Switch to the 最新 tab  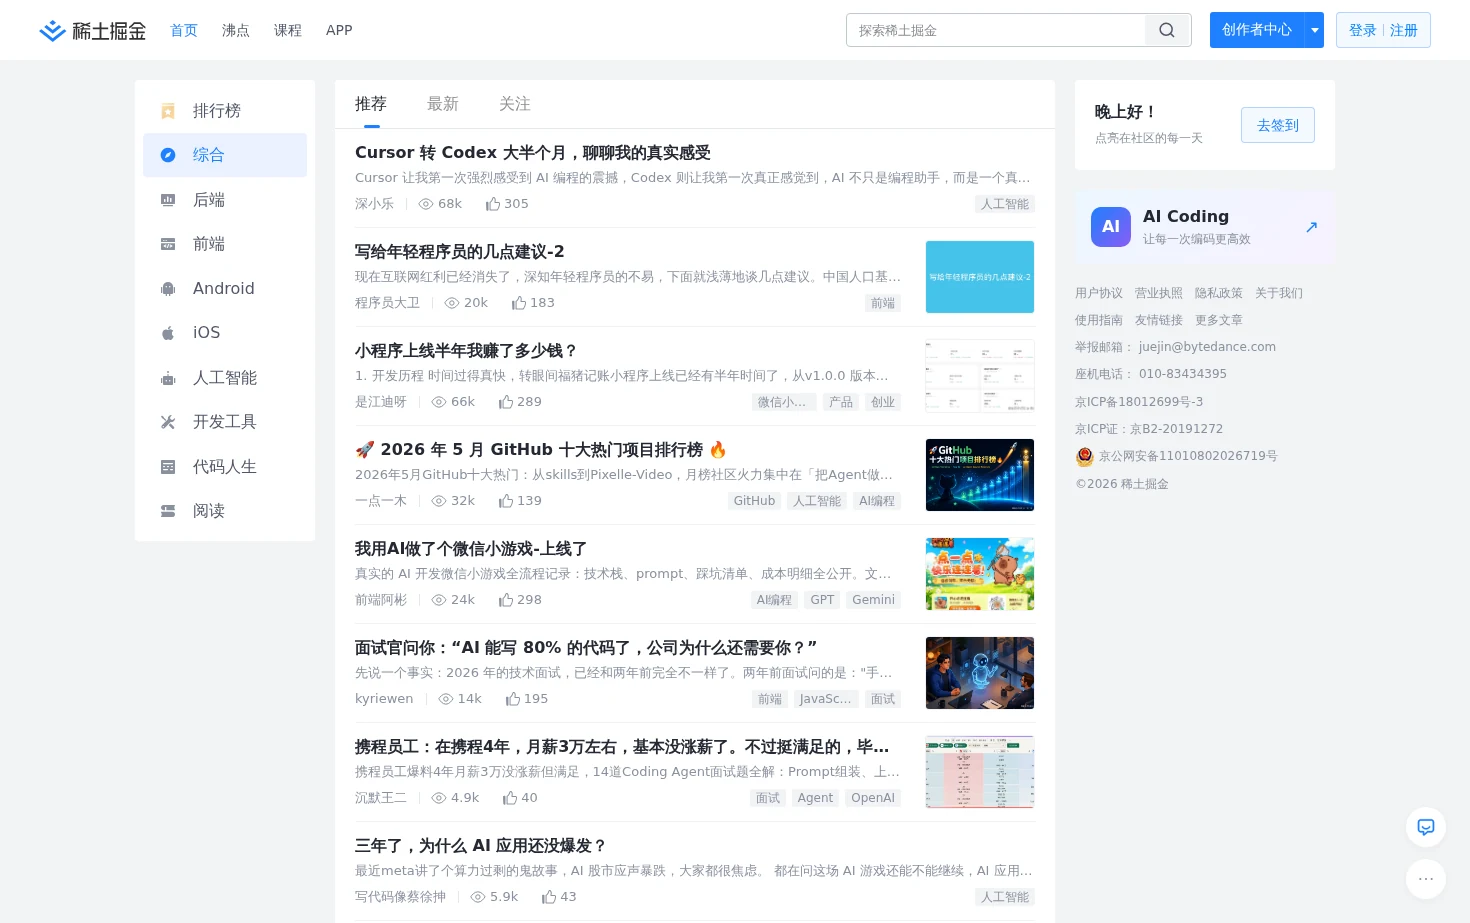(x=443, y=104)
